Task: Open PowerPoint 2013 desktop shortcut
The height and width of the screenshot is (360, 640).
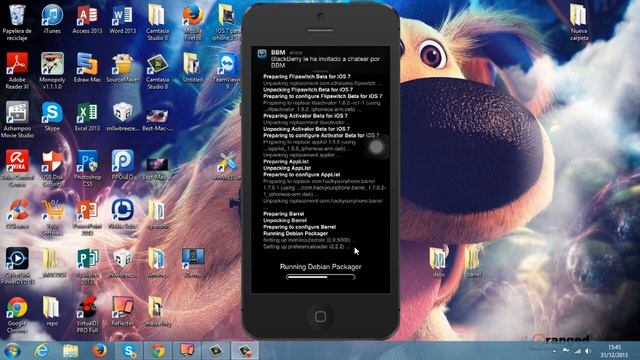Action: point(87,217)
